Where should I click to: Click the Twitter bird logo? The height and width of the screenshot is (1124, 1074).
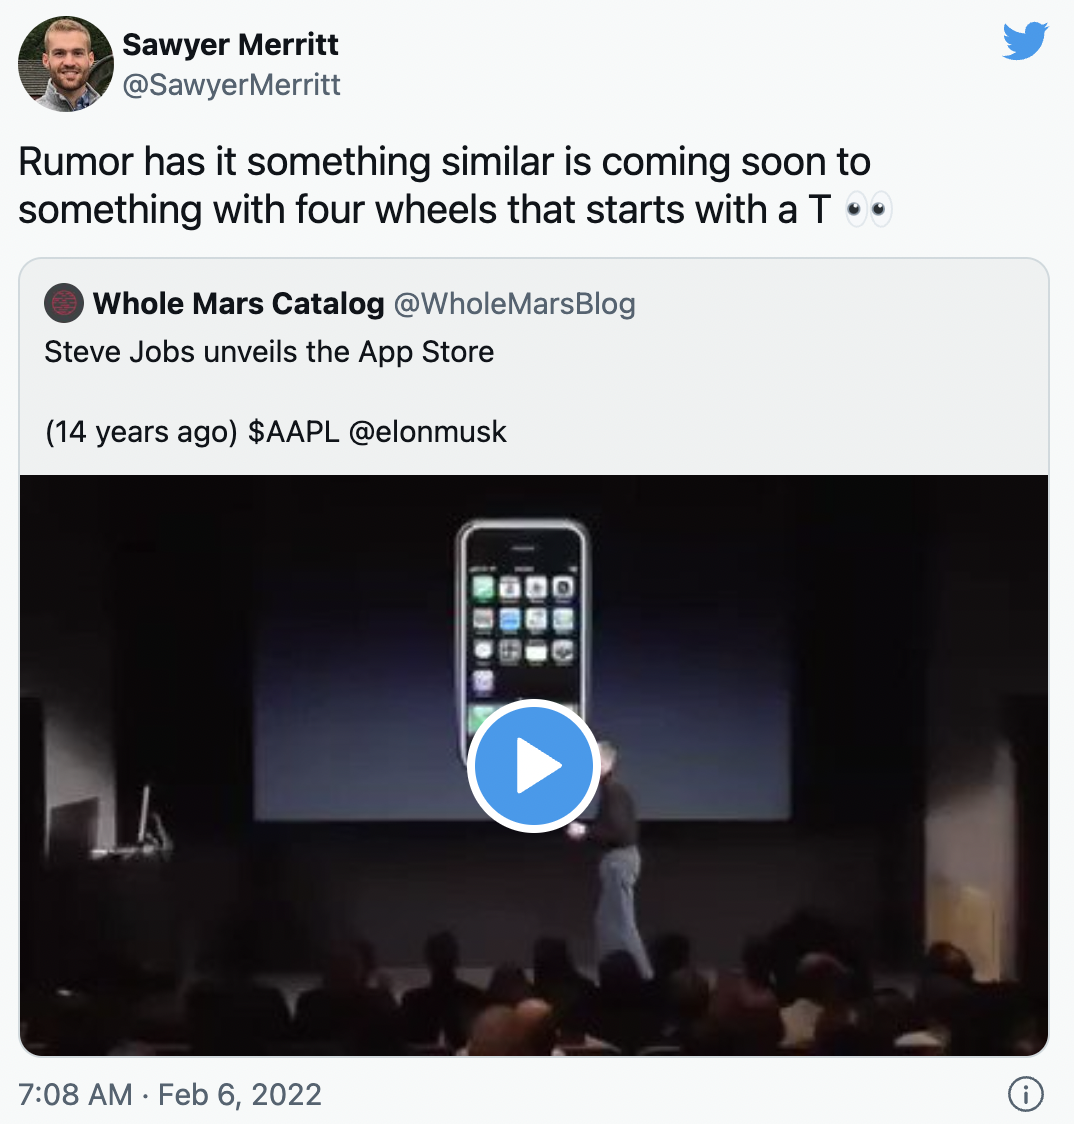(1024, 41)
